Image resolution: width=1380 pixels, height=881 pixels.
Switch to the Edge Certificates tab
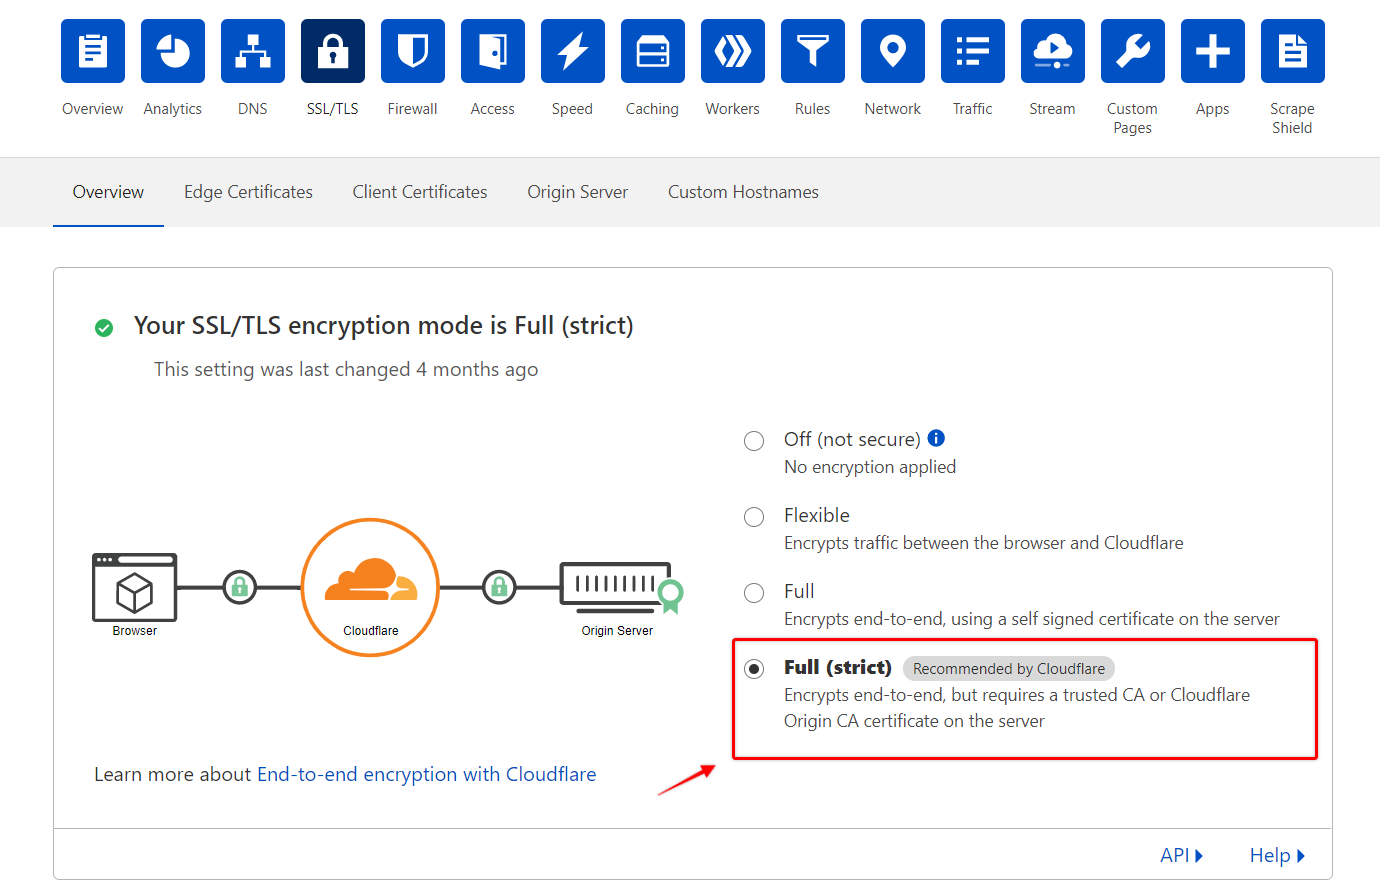click(x=248, y=192)
